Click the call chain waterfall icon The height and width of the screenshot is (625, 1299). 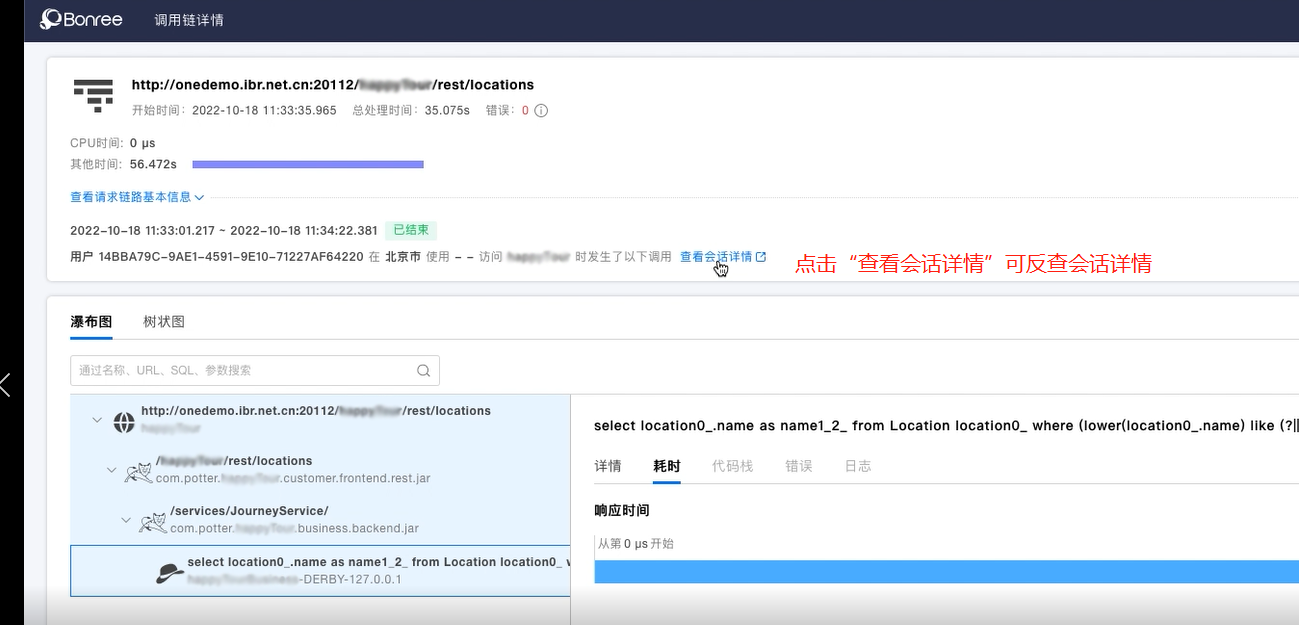coord(93,94)
